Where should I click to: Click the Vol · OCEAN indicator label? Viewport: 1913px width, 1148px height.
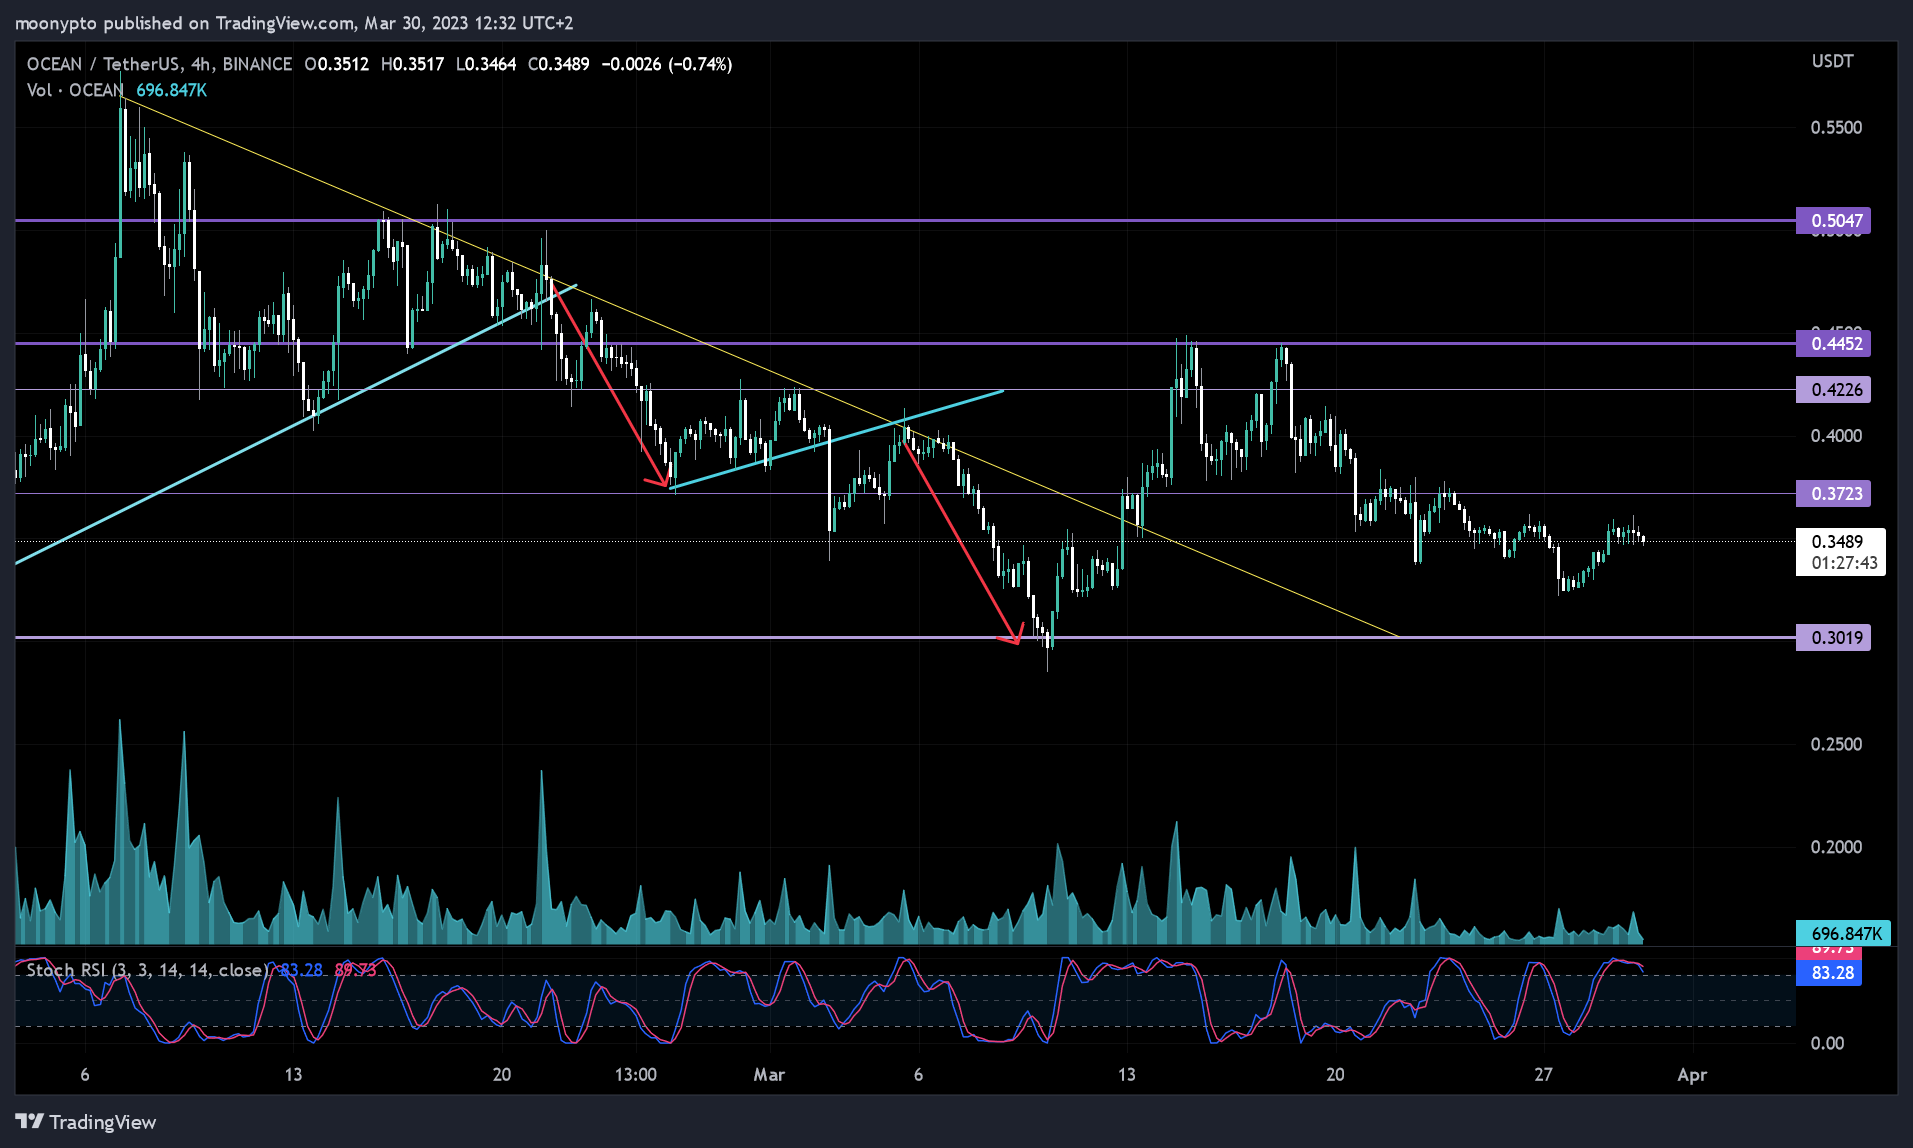coord(75,90)
